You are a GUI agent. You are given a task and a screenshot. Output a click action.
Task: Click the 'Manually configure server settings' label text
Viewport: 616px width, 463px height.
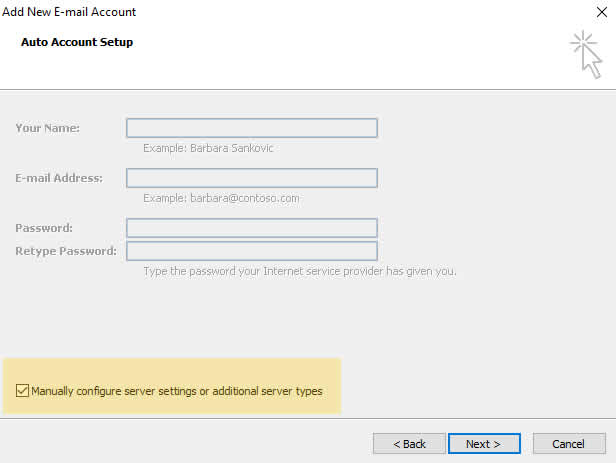pyautogui.click(x=177, y=391)
